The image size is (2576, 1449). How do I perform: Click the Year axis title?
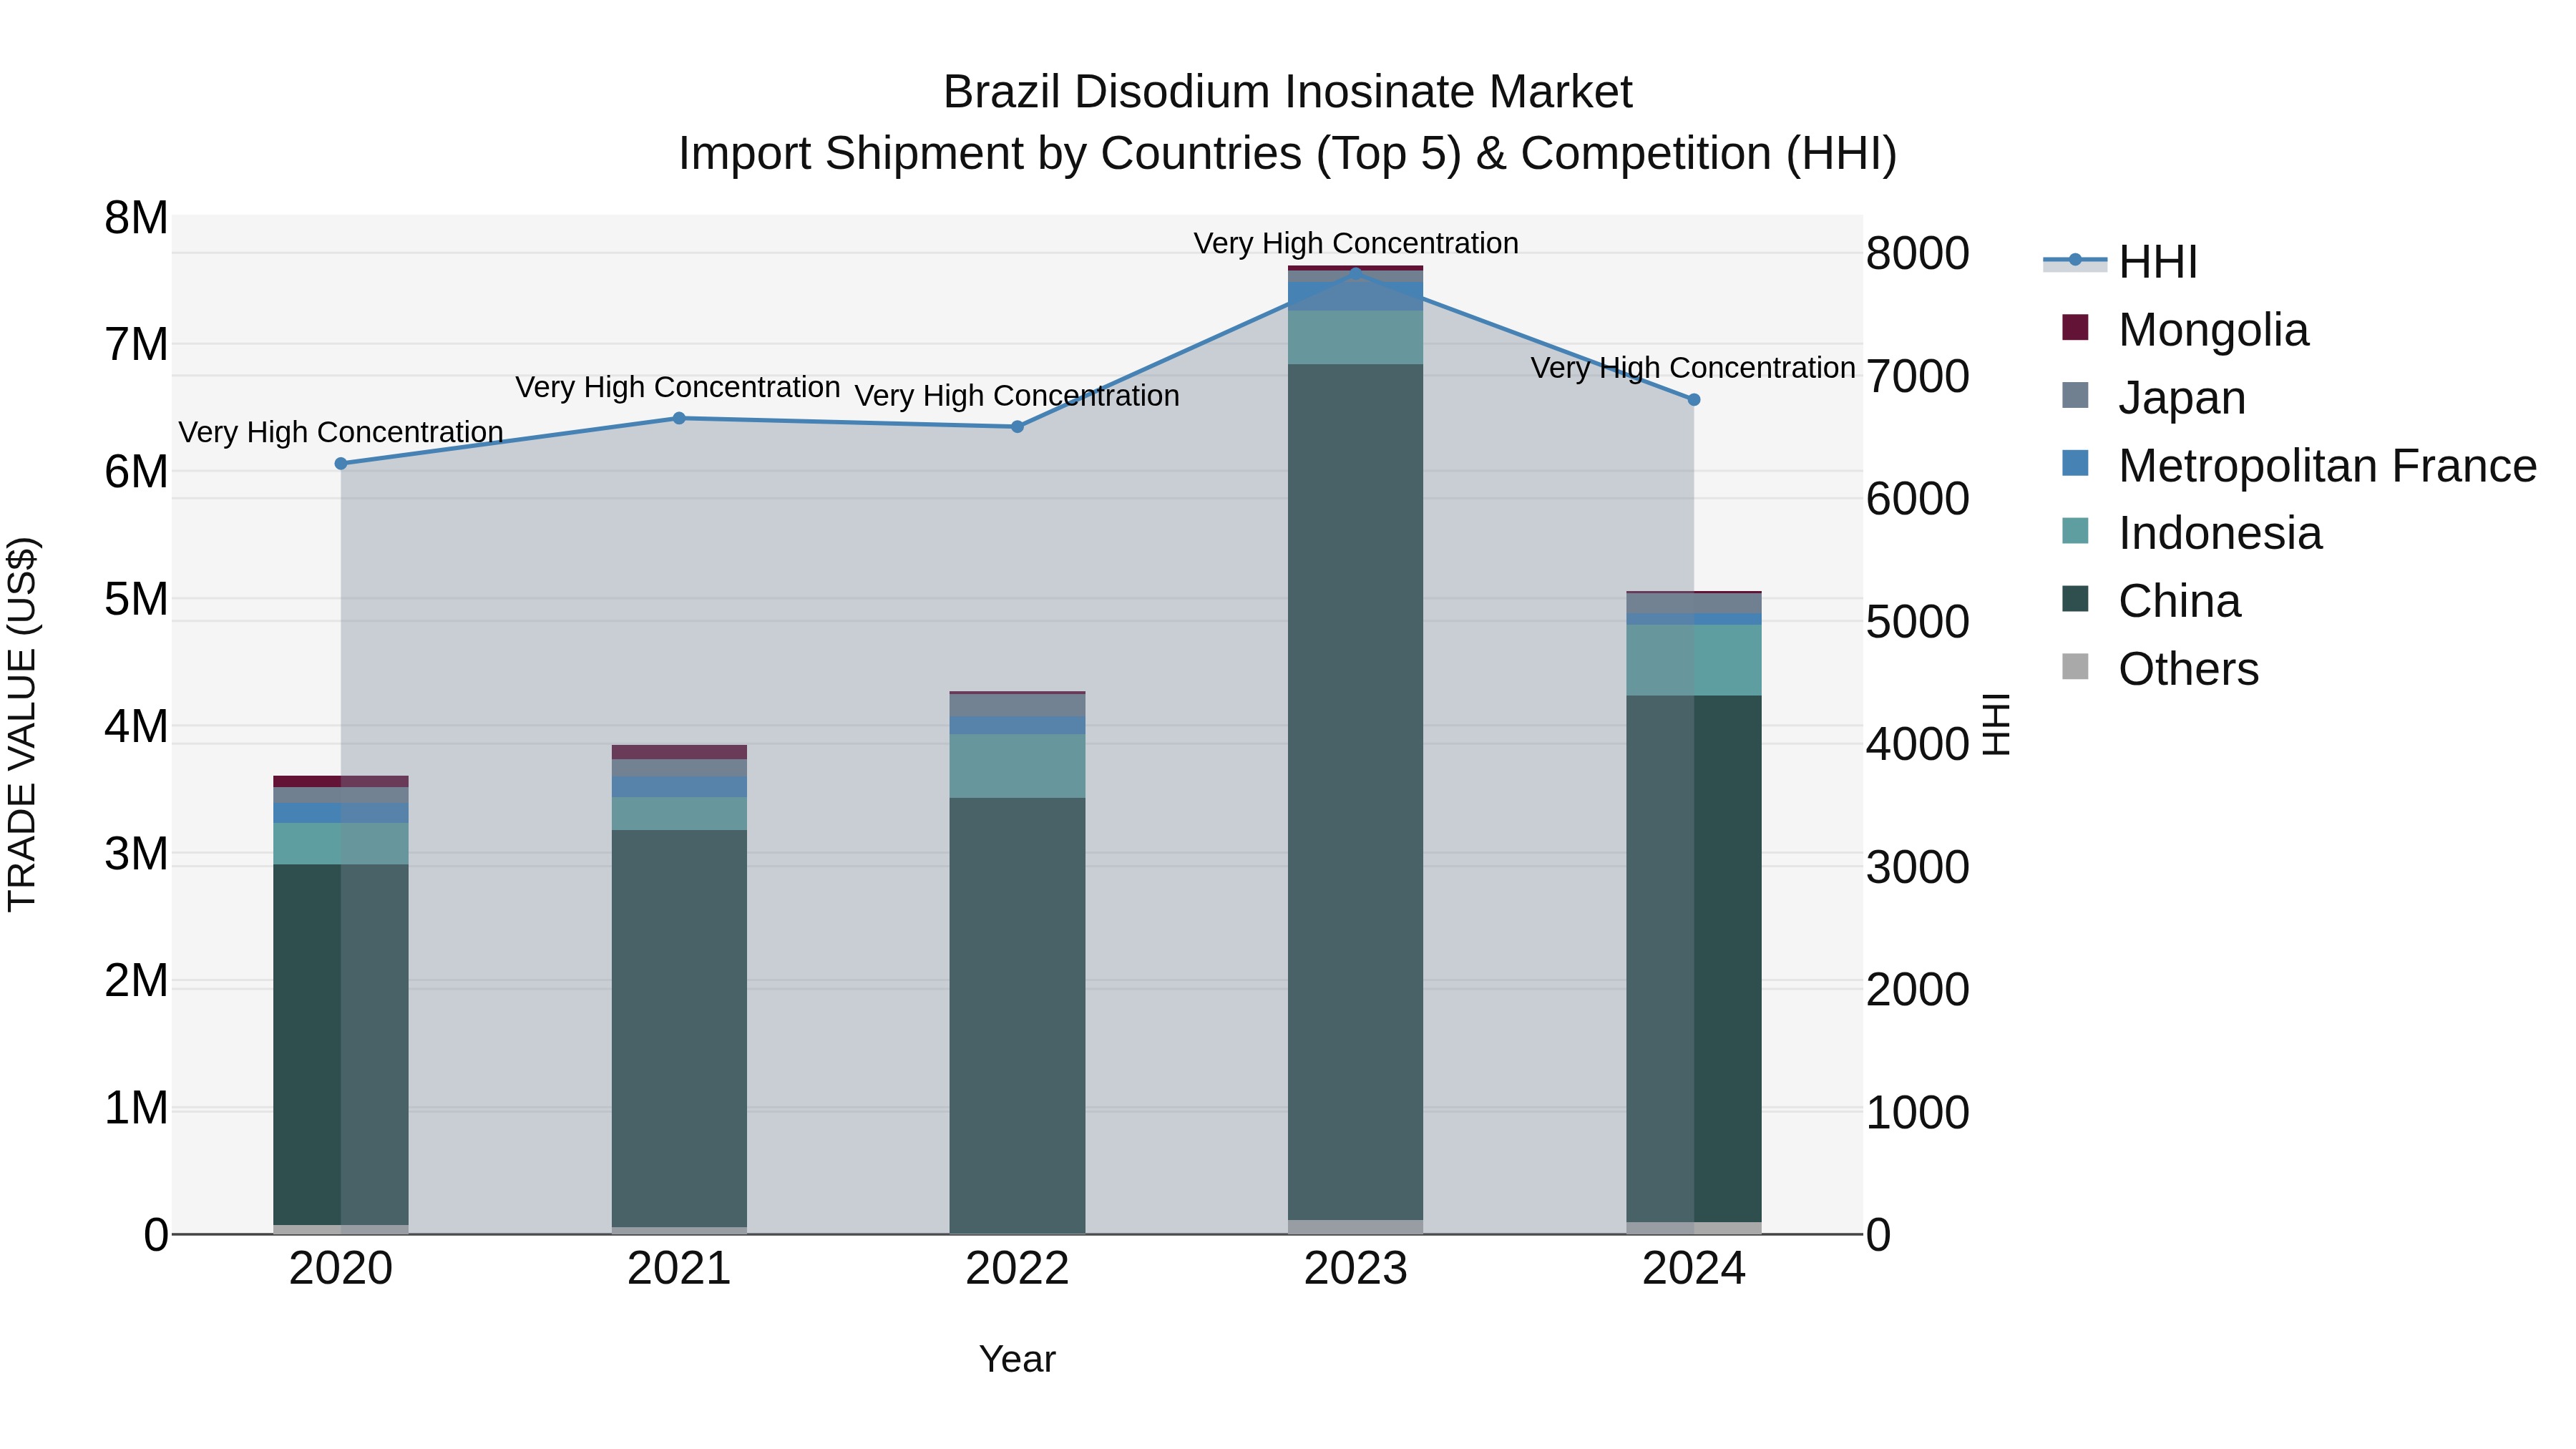pyautogui.click(x=1017, y=1360)
